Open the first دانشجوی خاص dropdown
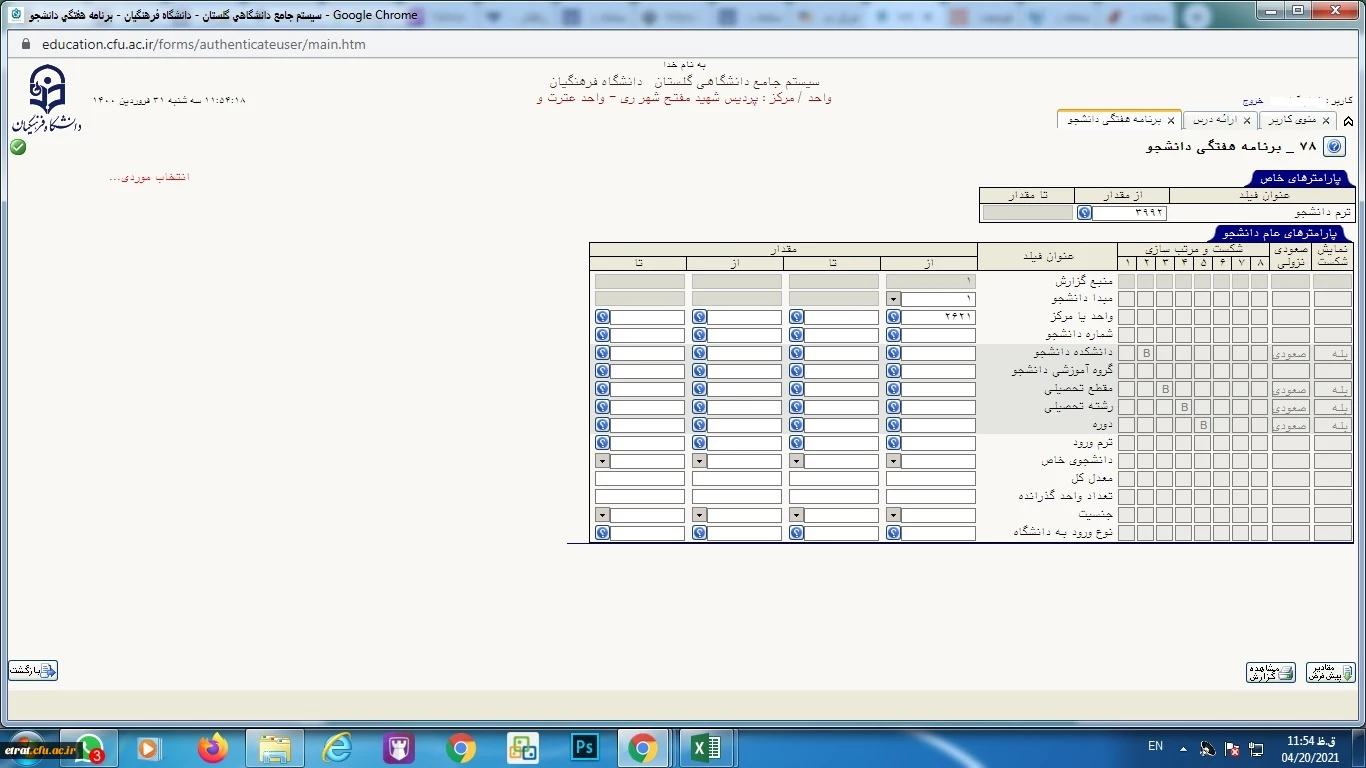Viewport: 1366px width, 768px height. click(x=893, y=461)
